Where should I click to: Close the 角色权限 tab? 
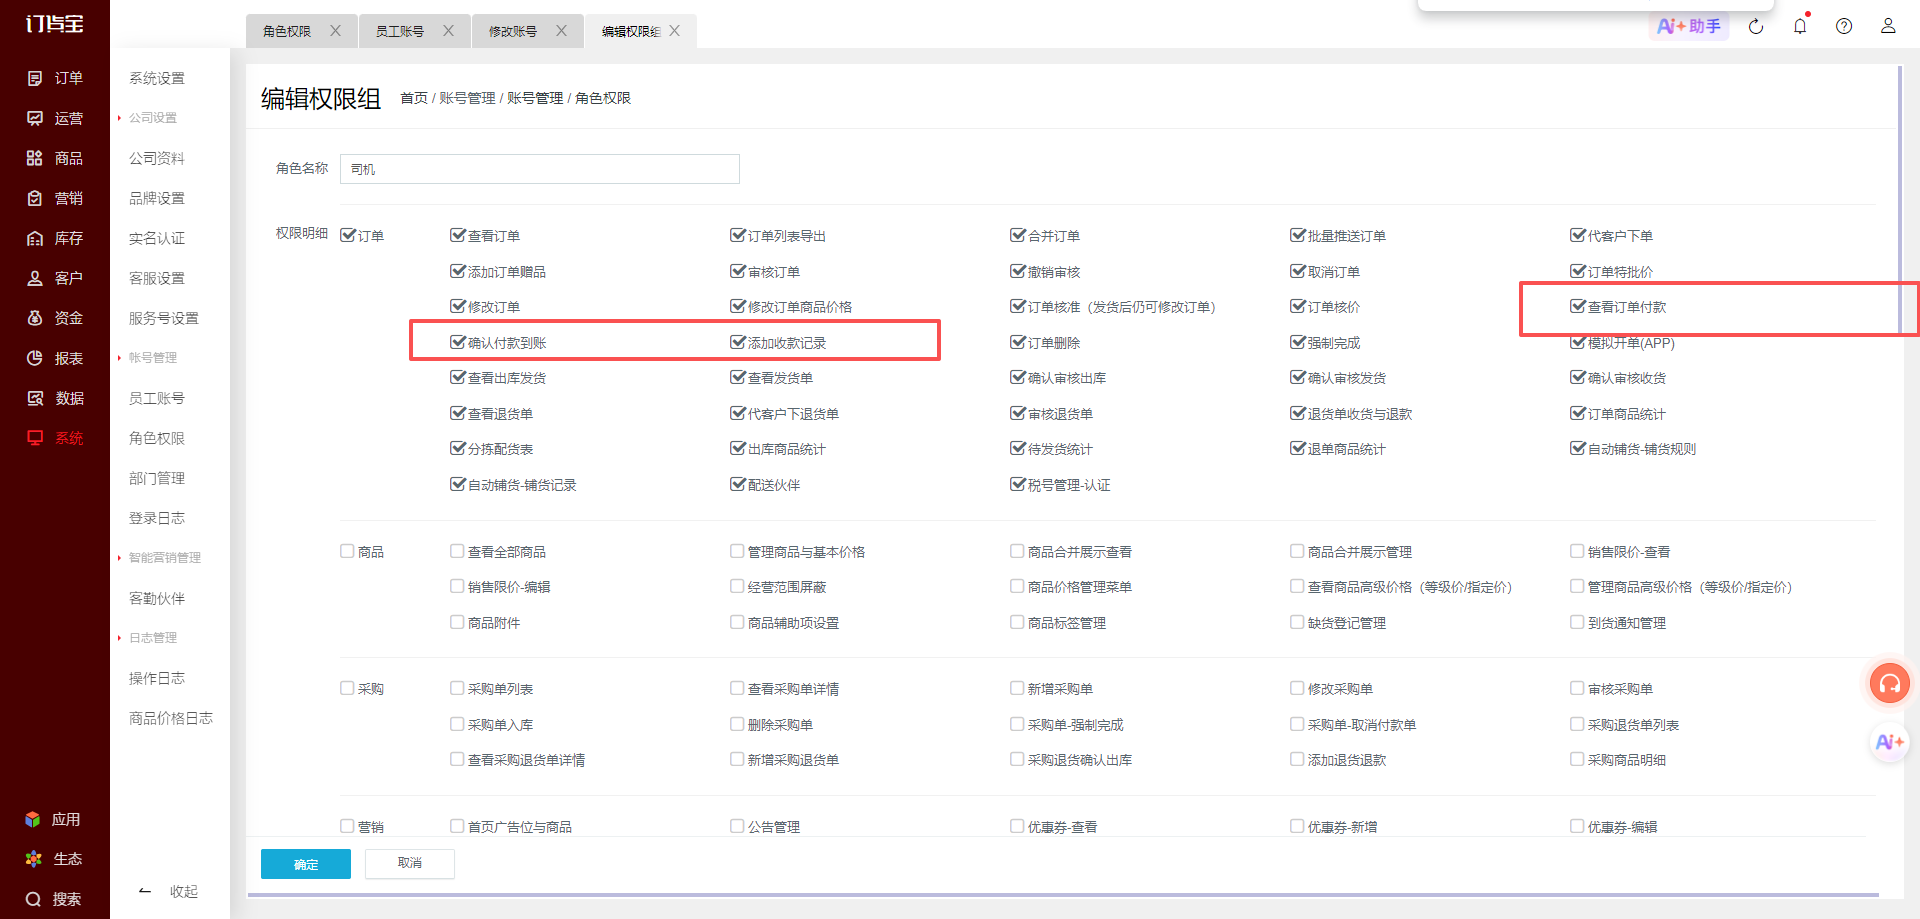click(x=335, y=31)
